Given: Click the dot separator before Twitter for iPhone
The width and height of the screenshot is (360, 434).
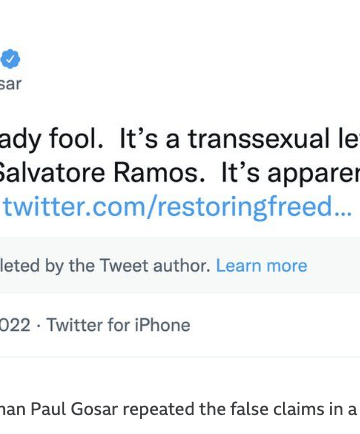Looking at the screenshot, I should pos(39,326).
